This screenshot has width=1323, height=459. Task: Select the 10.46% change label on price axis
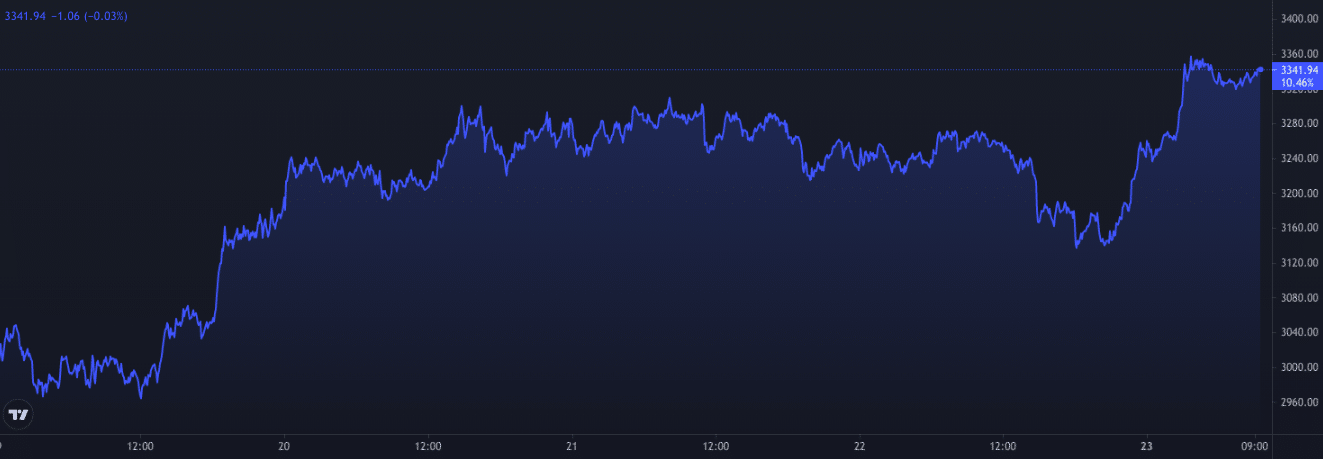(1294, 82)
